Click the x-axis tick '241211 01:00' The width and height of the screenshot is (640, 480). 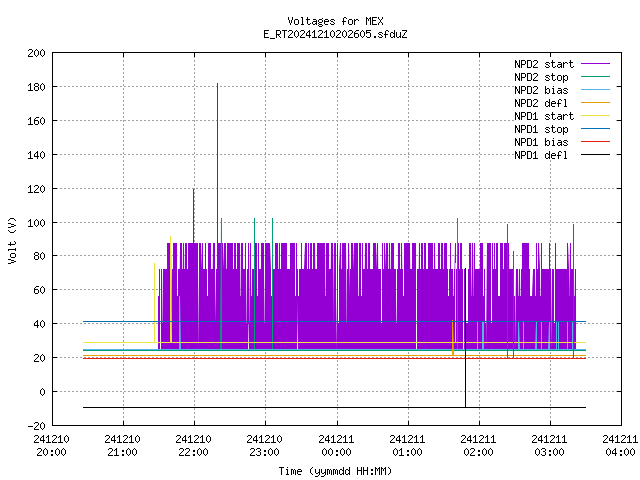tap(407, 446)
